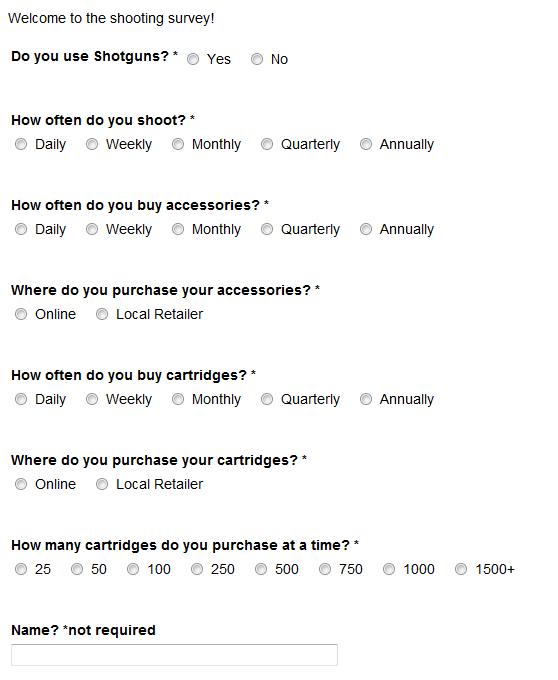This screenshot has height=680, width=558.
Task: Choose Online for purchasing cartridges
Action: click(21, 484)
